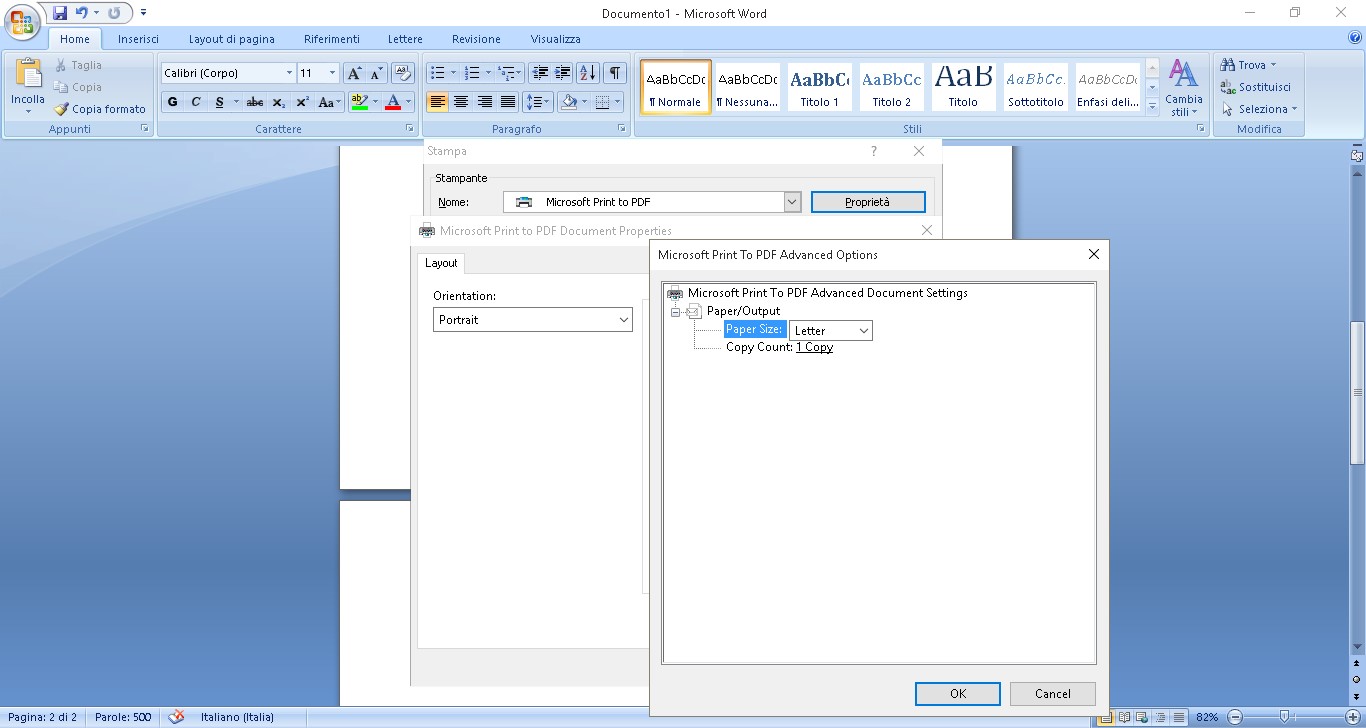
Task: Open the font size dropdown
Action: coord(333,73)
